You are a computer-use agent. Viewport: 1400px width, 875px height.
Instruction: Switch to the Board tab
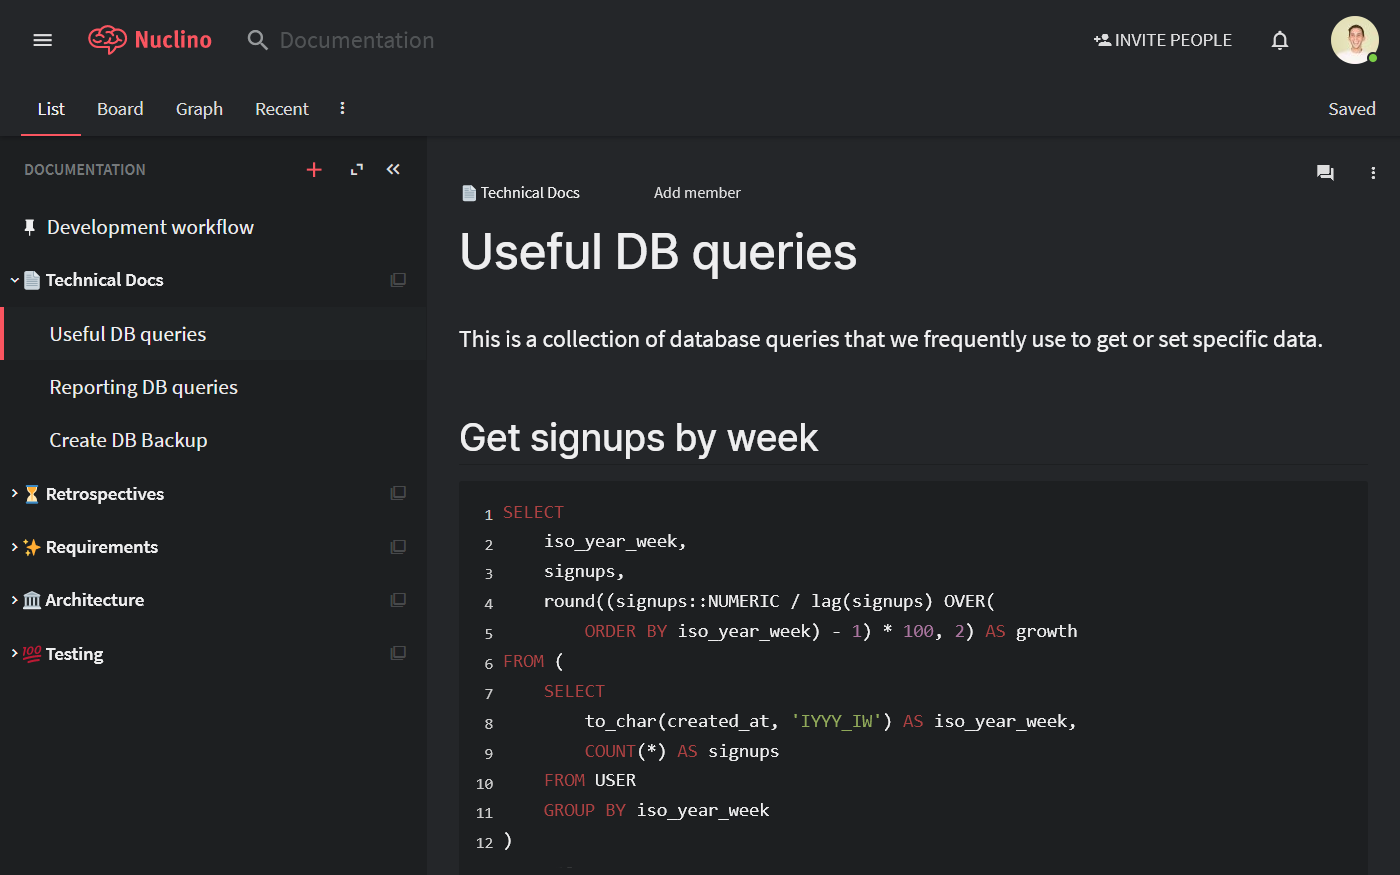click(120, 108)
